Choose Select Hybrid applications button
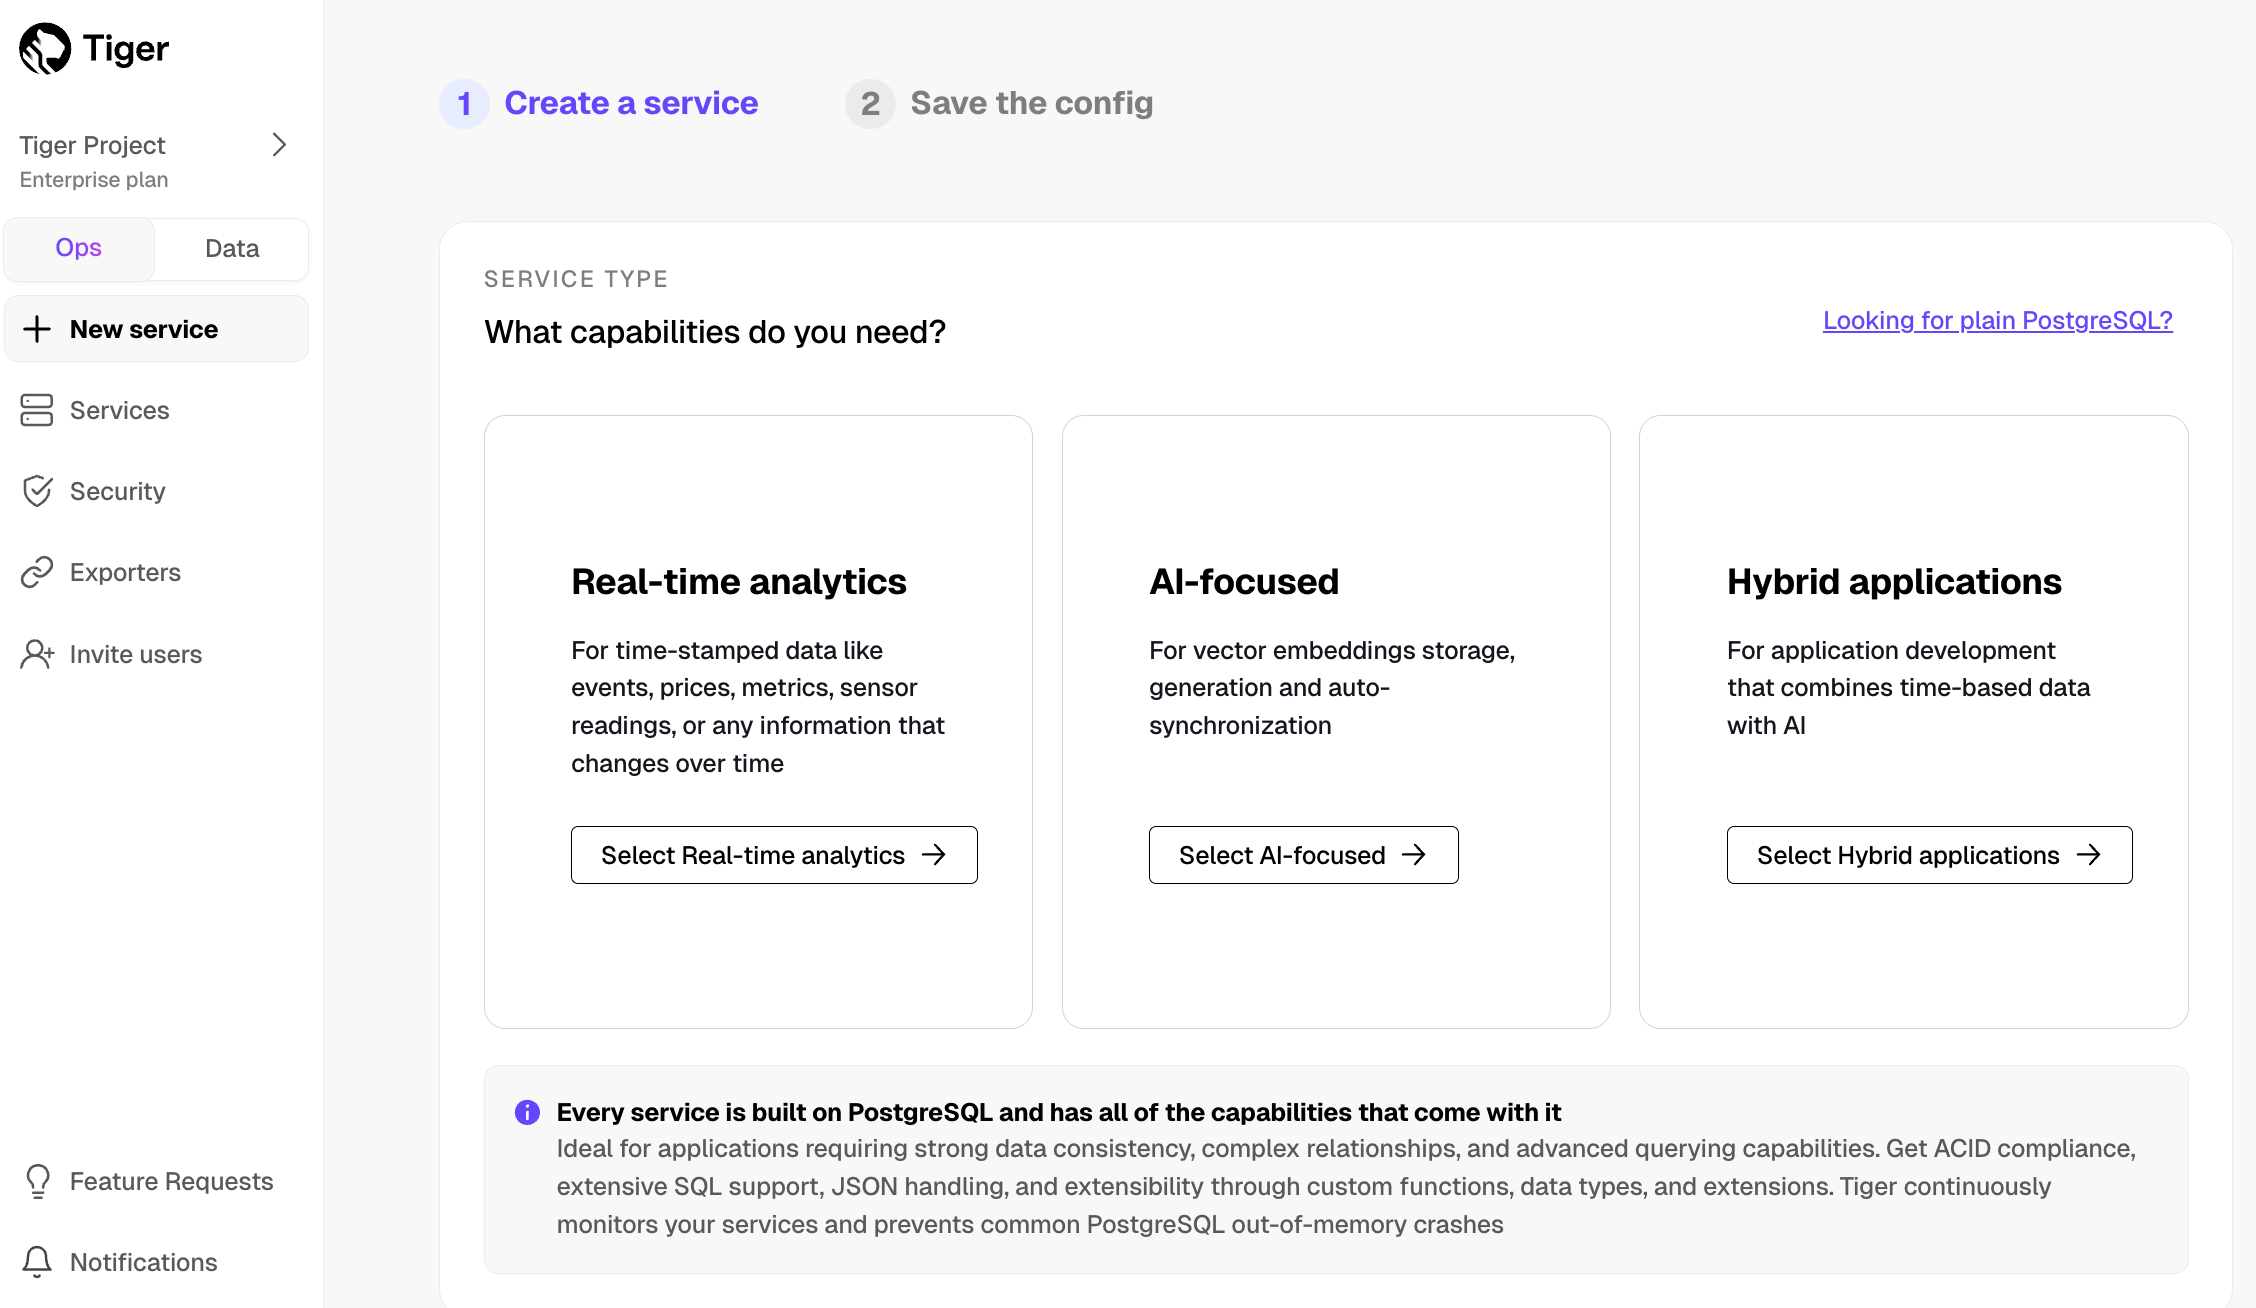 click(x=1929, y=855)
